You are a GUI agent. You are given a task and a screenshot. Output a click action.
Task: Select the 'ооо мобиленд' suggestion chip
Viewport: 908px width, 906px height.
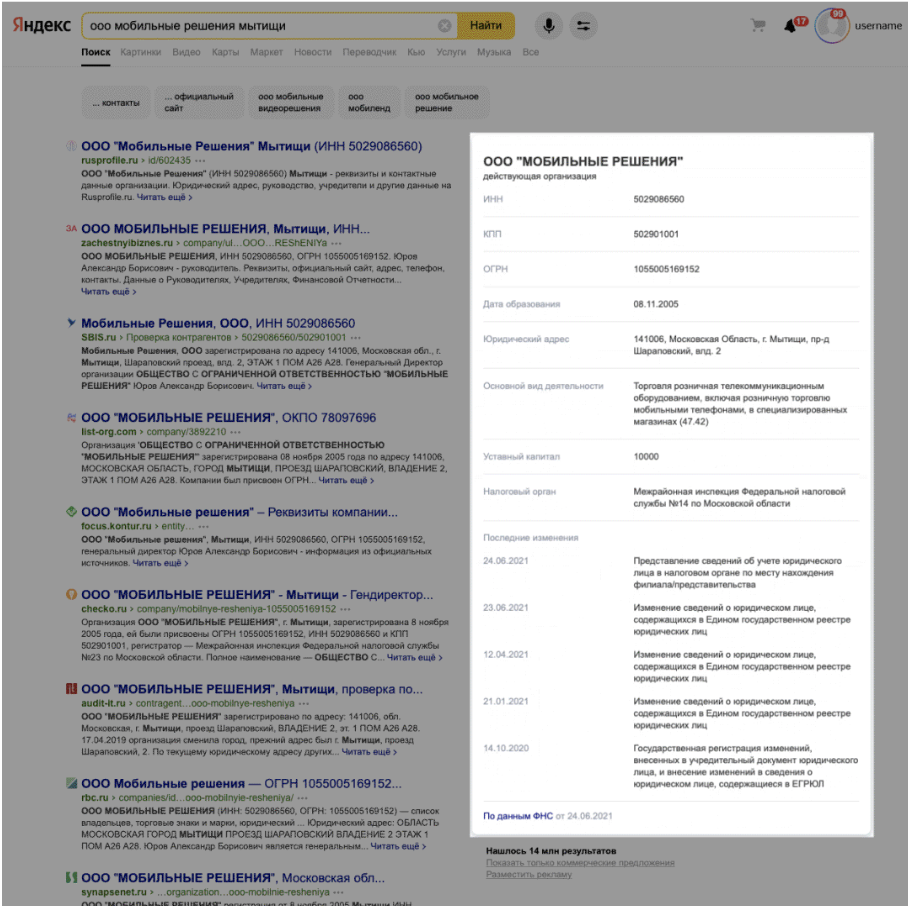tap(369, 102)
